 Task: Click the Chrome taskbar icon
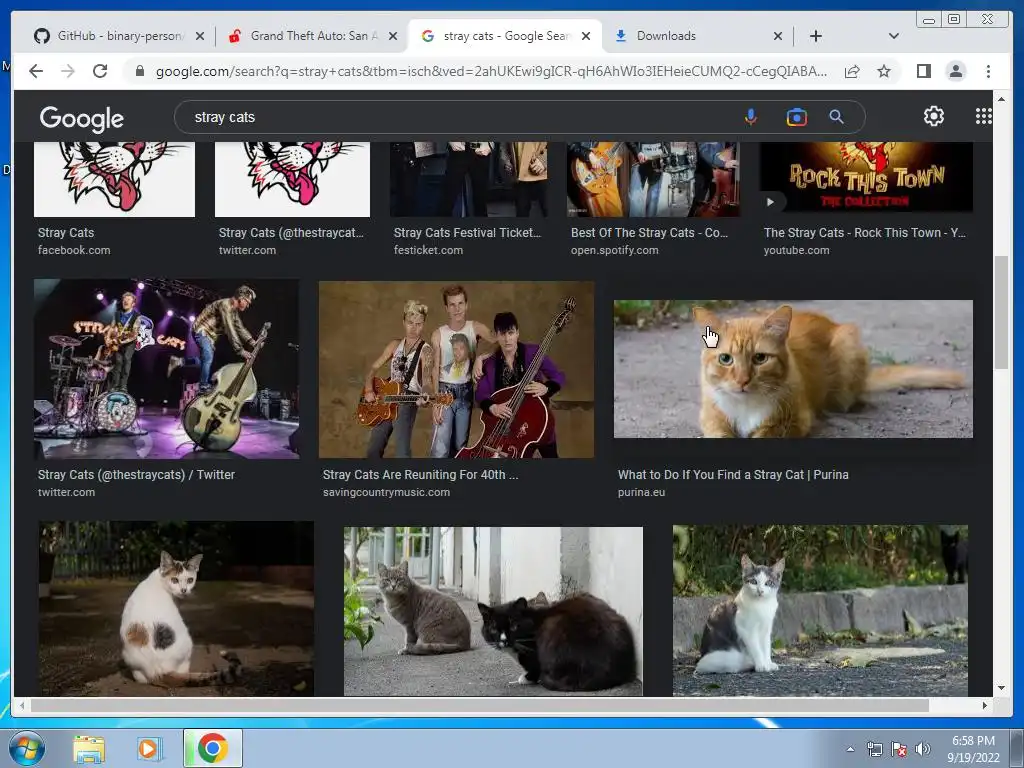click(x=212, y=748)
